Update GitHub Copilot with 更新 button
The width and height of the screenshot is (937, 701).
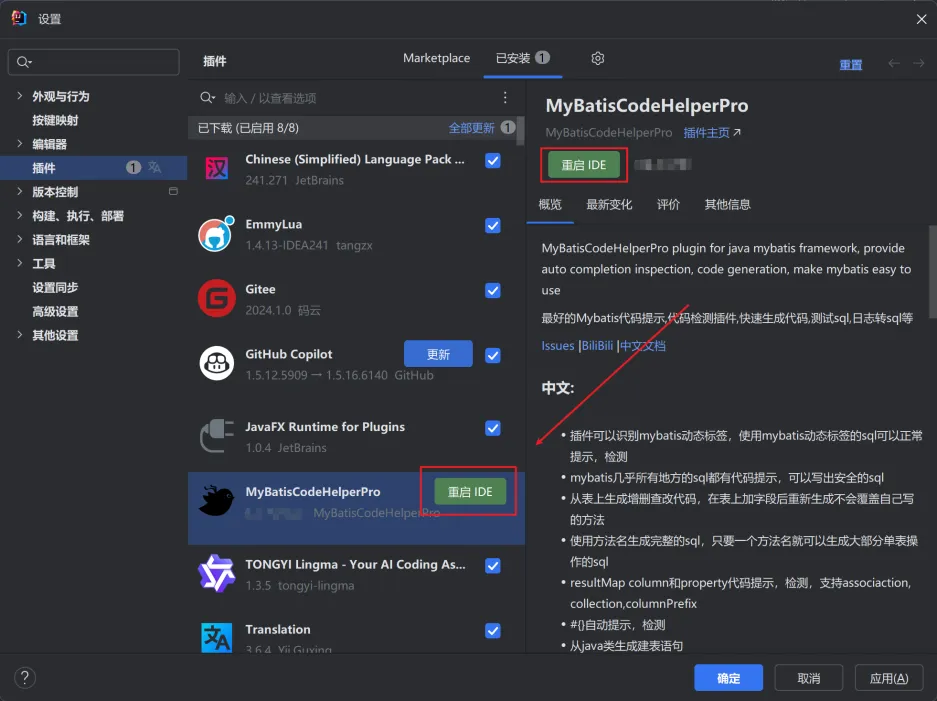(x=438, y=354)
